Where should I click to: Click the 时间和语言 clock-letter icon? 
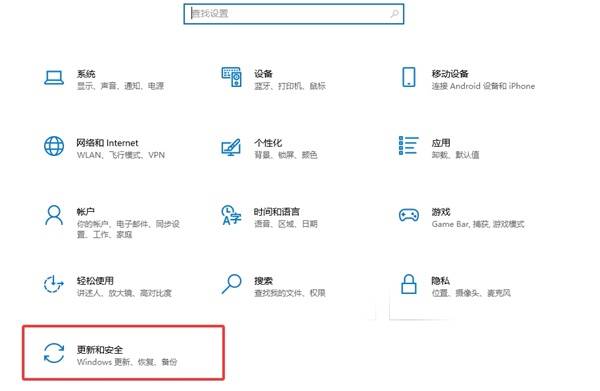coord(231,215)
